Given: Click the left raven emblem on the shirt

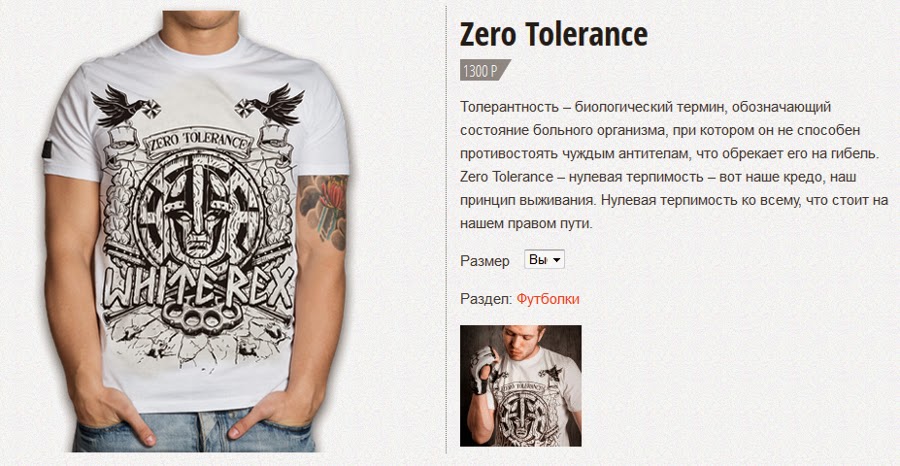Looking at the screenshot, I should [x=125, y=106].
